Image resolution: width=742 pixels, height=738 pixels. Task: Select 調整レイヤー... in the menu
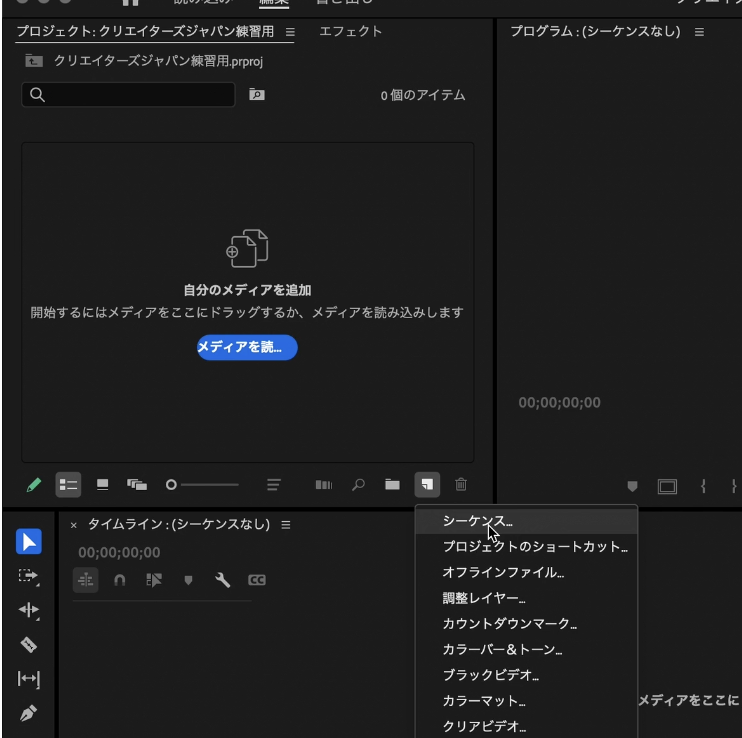click(484, 598)
